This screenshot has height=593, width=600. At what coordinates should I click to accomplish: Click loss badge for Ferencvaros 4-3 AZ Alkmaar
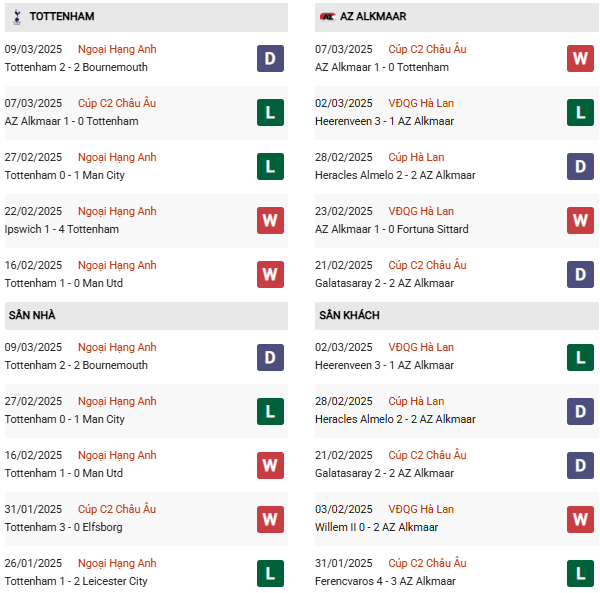pos(580,572)
